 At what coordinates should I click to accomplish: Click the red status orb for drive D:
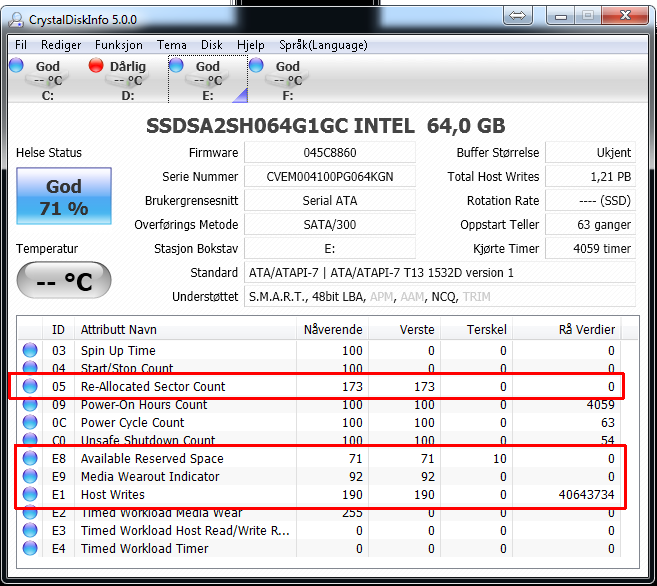click(x=96, y=65)
